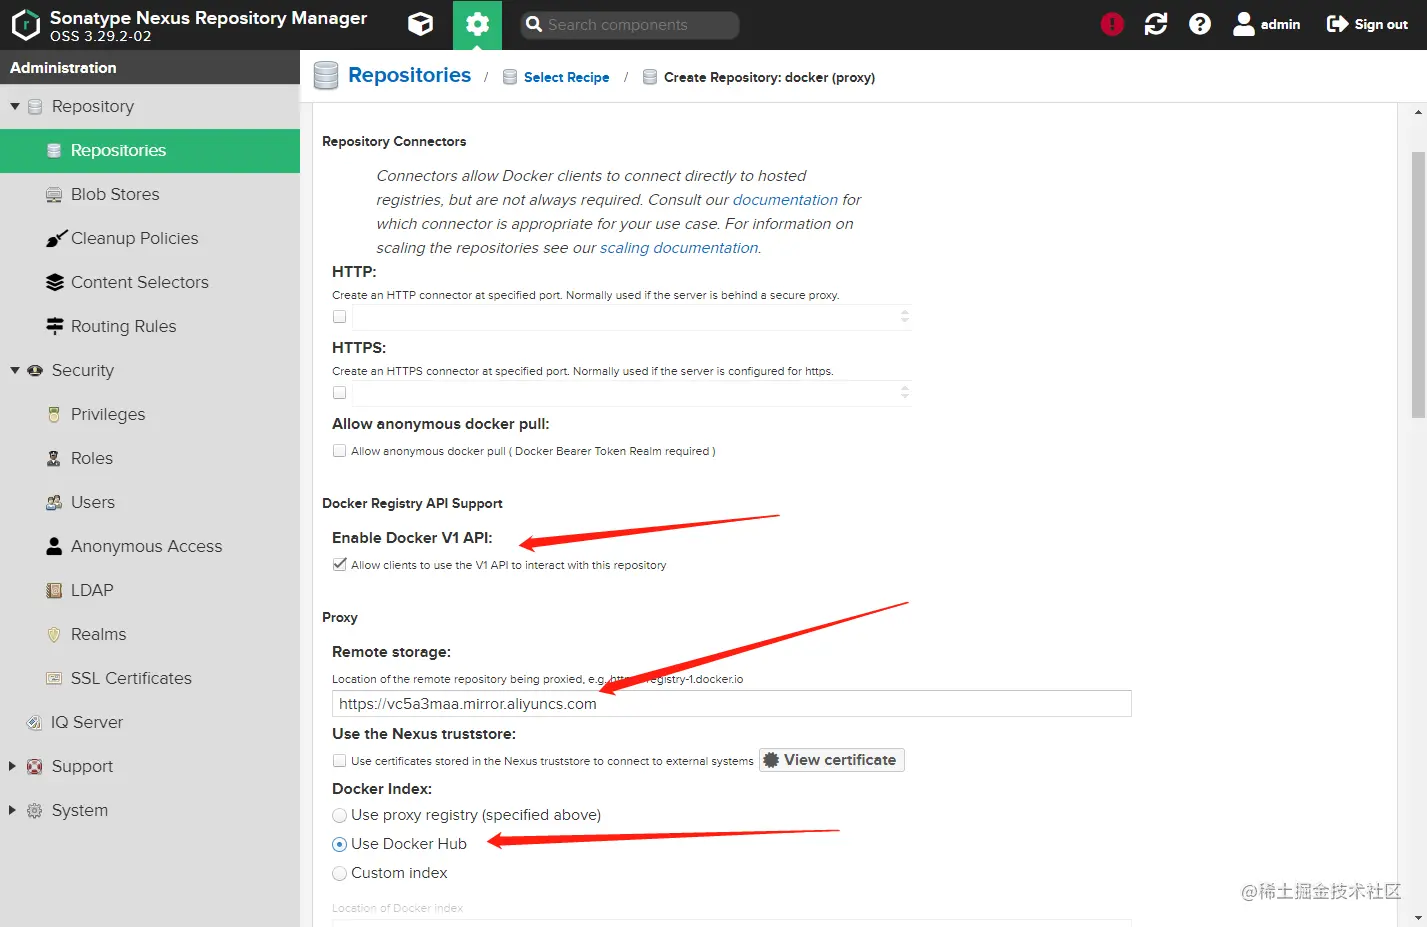Select Custom index radio option
This screenshot has width=1427, height=927.
point(340,874)
